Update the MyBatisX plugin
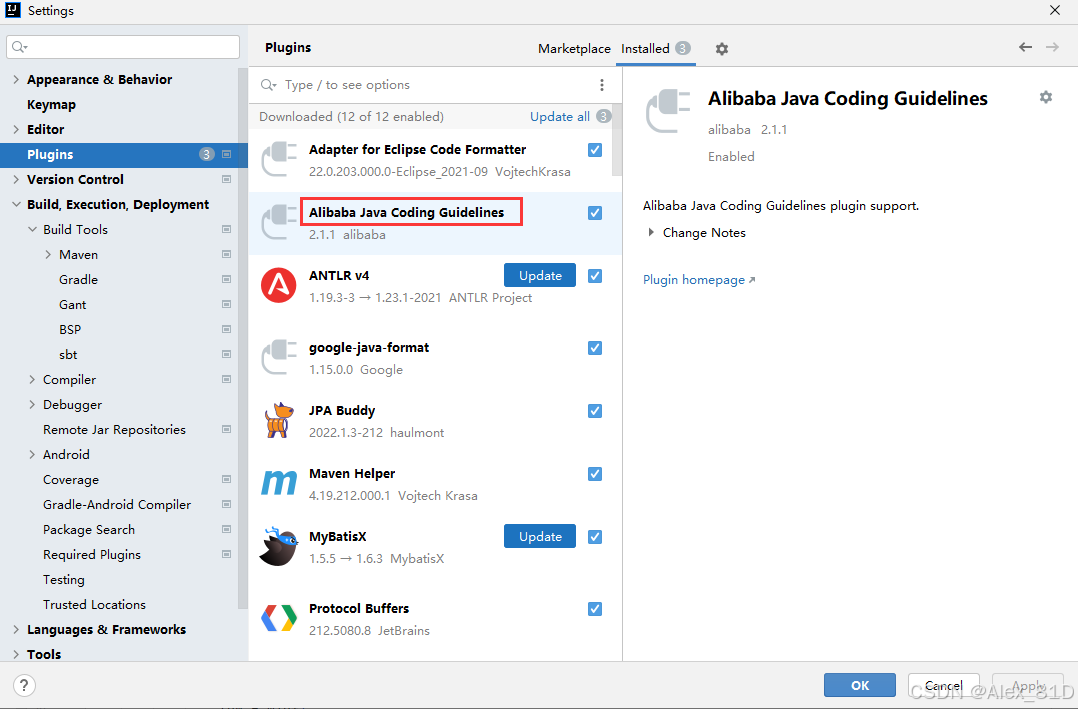1078x709 pixels. 540,536
